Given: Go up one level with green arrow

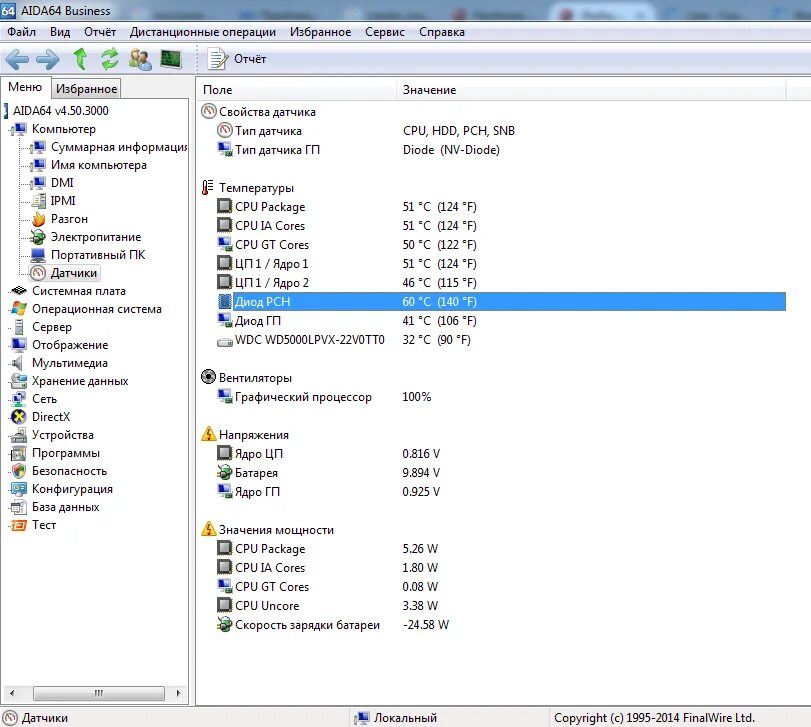Looking at the screenshot, I should click(80, 59).
